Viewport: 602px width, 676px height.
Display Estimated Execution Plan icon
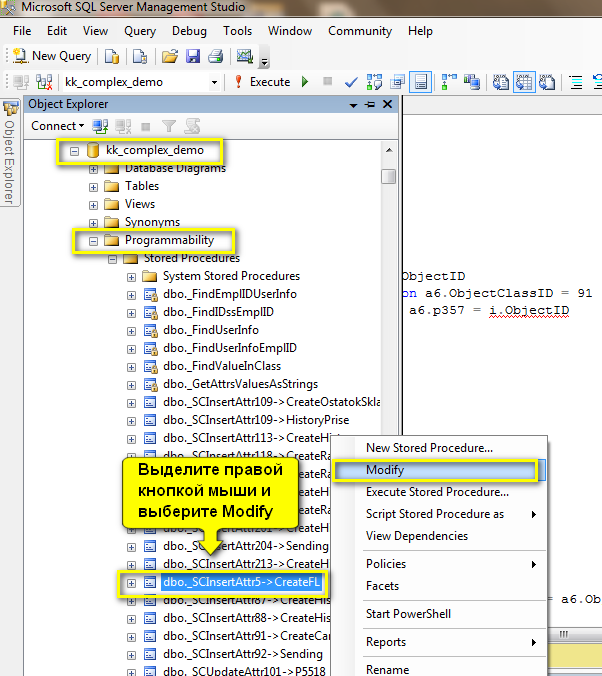tap(374, 82)
